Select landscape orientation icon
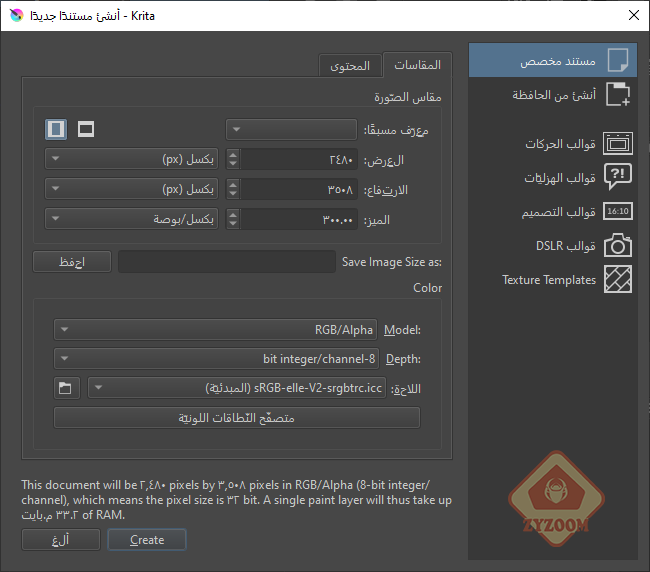 coord(86,129)
